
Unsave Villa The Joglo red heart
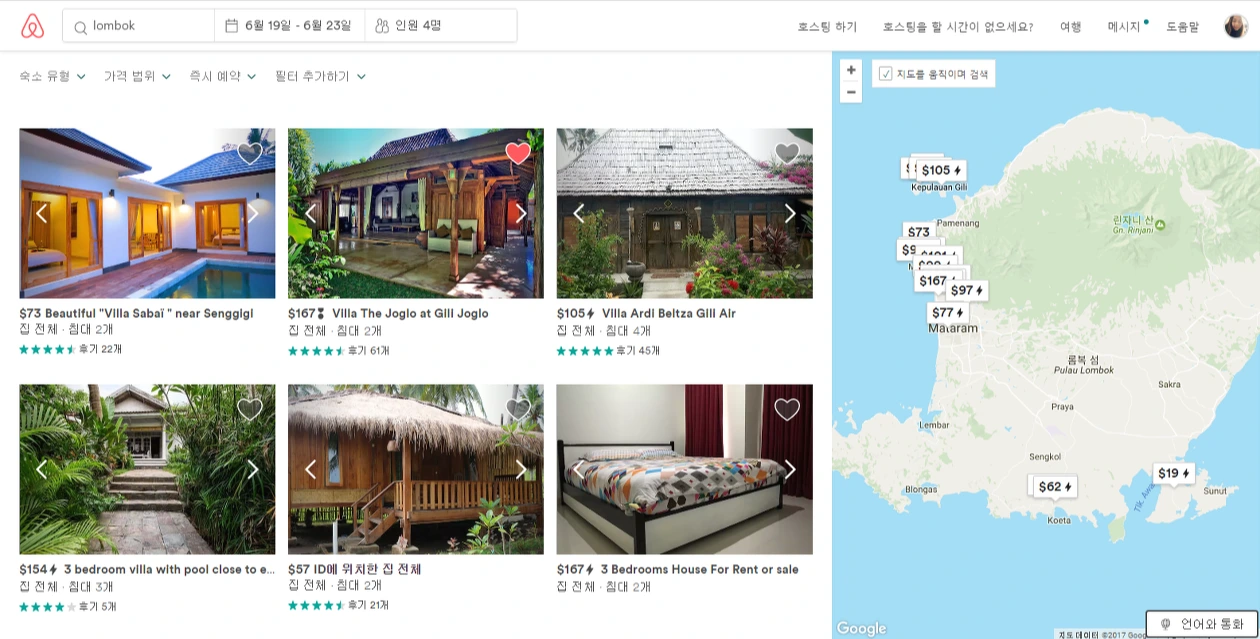point(518,153)
